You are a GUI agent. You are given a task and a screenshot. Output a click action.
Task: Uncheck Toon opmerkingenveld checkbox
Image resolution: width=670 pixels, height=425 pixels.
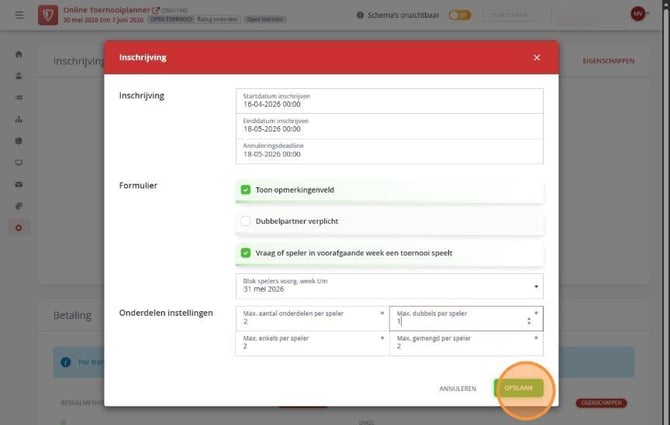pos(245,190)
